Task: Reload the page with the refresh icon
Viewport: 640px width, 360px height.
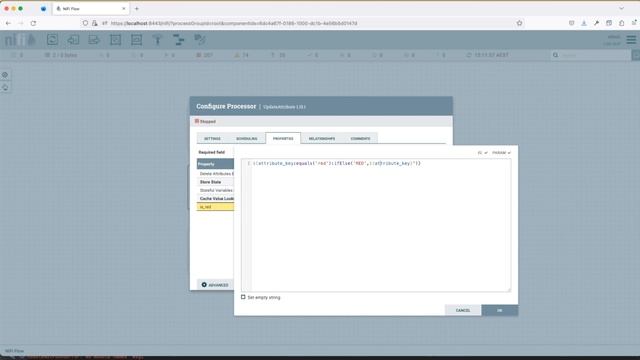Action: (x=33, y=23)
